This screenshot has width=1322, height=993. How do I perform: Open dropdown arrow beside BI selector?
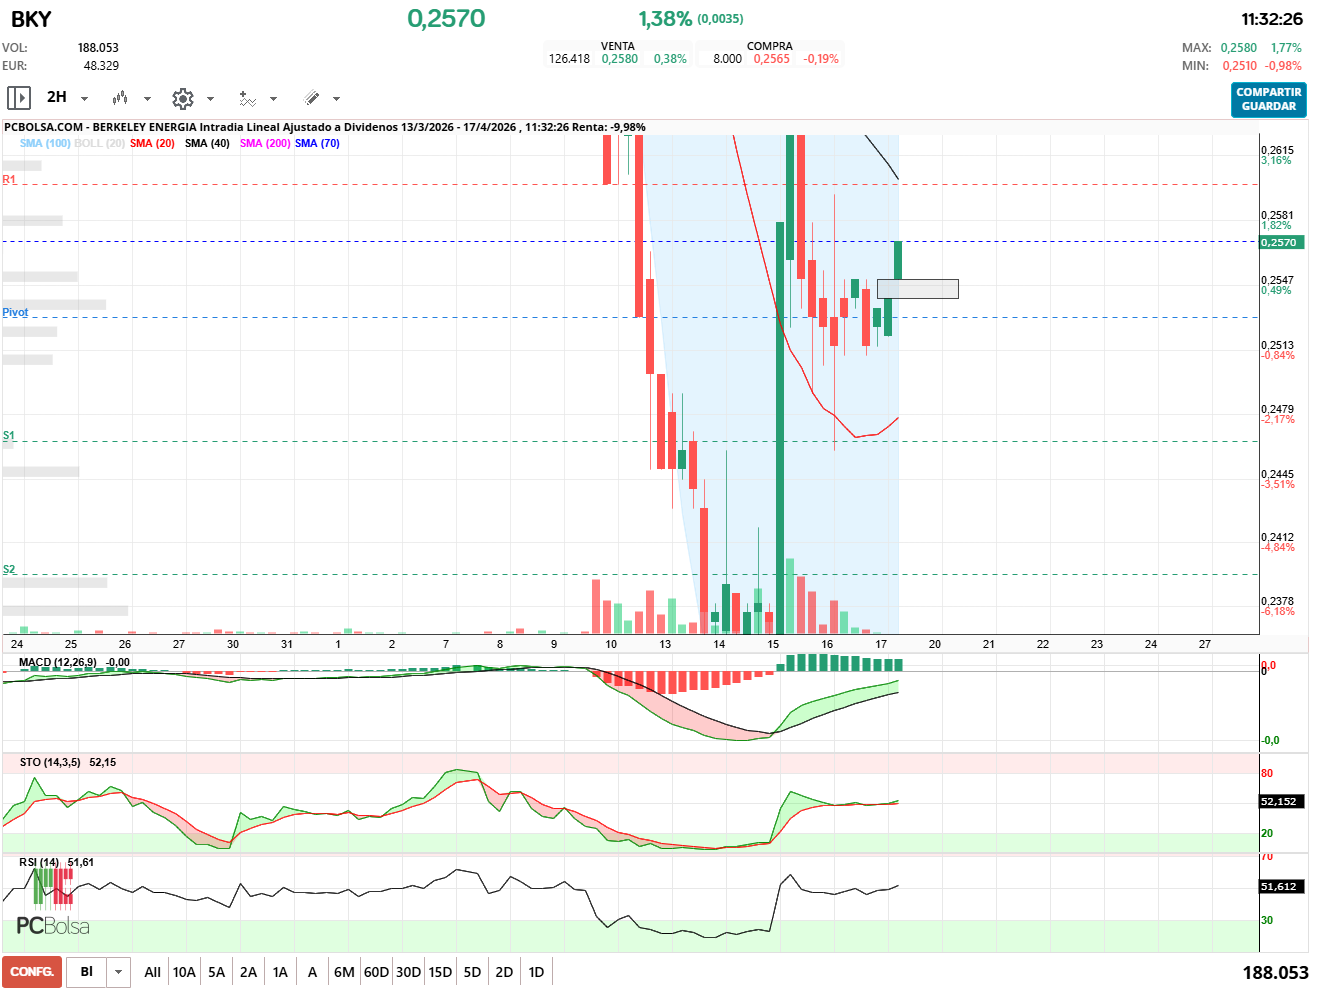coord(119,972)
